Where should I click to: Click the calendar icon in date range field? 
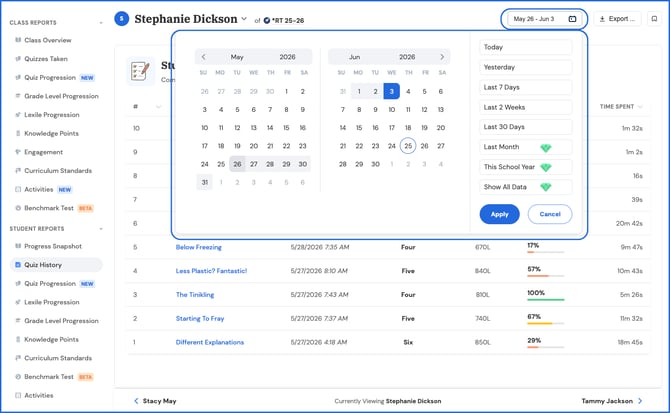point(572,19)
